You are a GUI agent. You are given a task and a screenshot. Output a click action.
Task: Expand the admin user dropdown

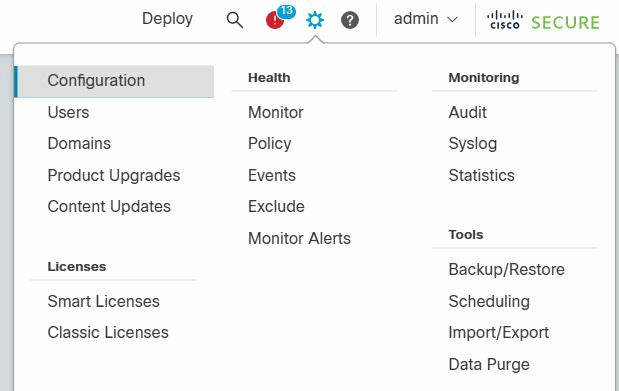pos(426,19)
